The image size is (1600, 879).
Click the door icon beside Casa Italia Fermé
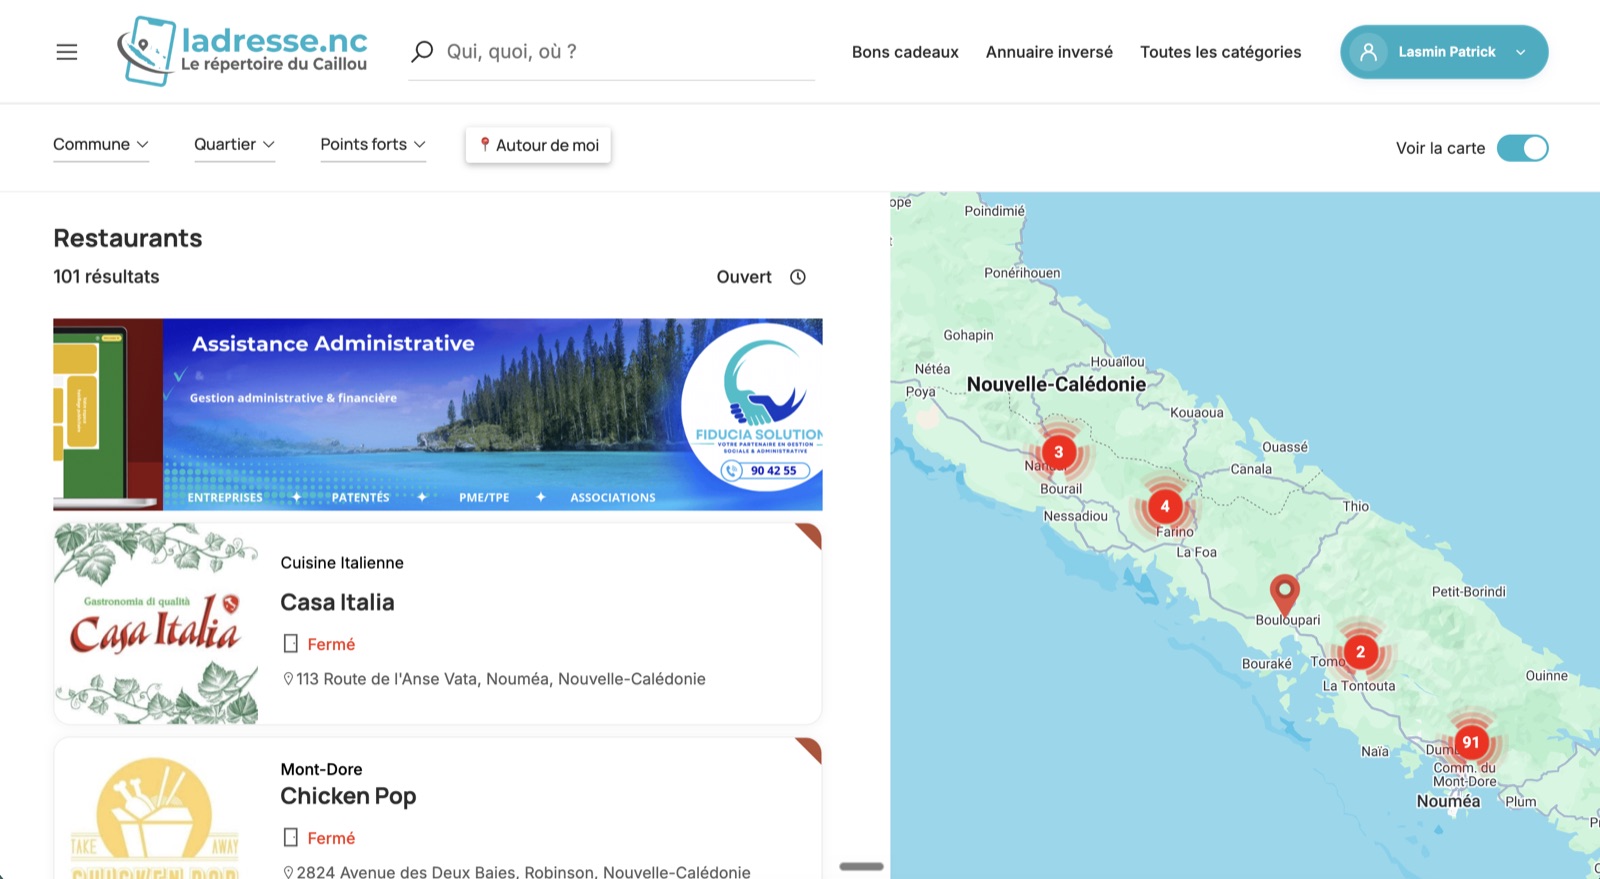pos(291,644)
